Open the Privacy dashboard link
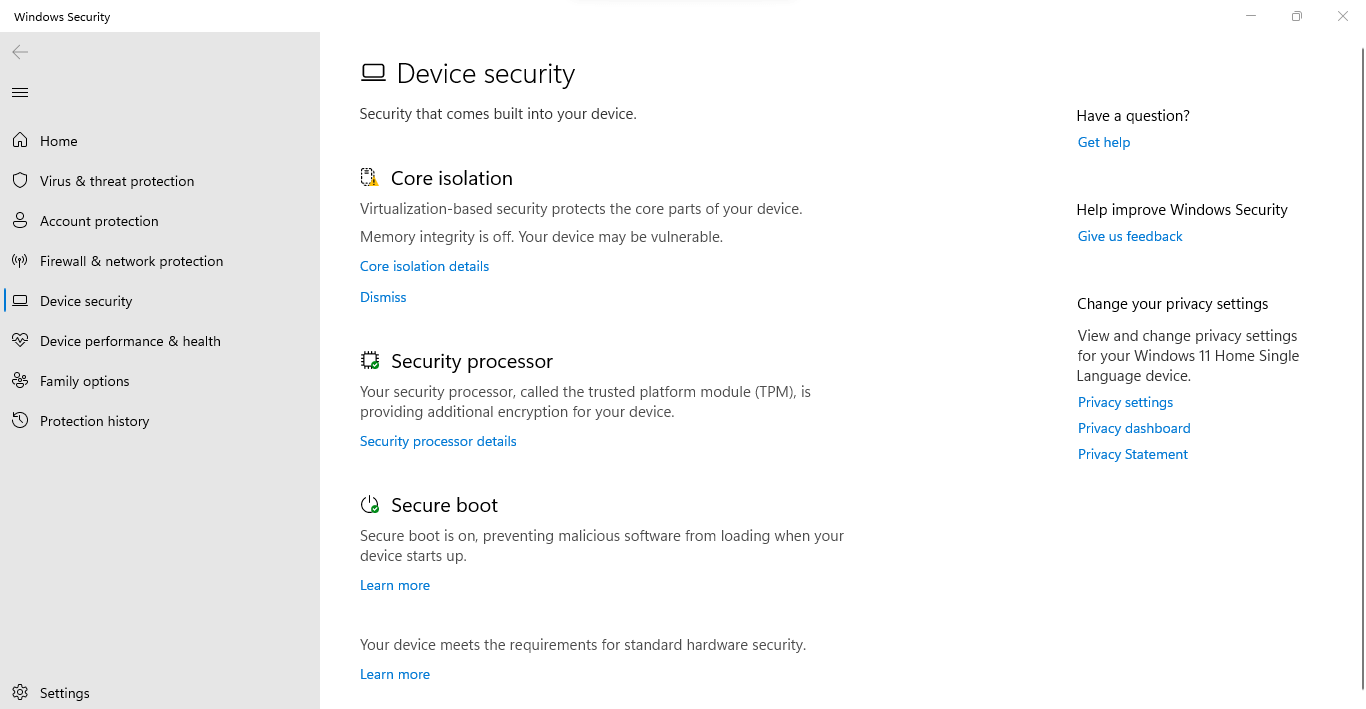This screenshot has width=1366, height=709. coord(1134,428)
